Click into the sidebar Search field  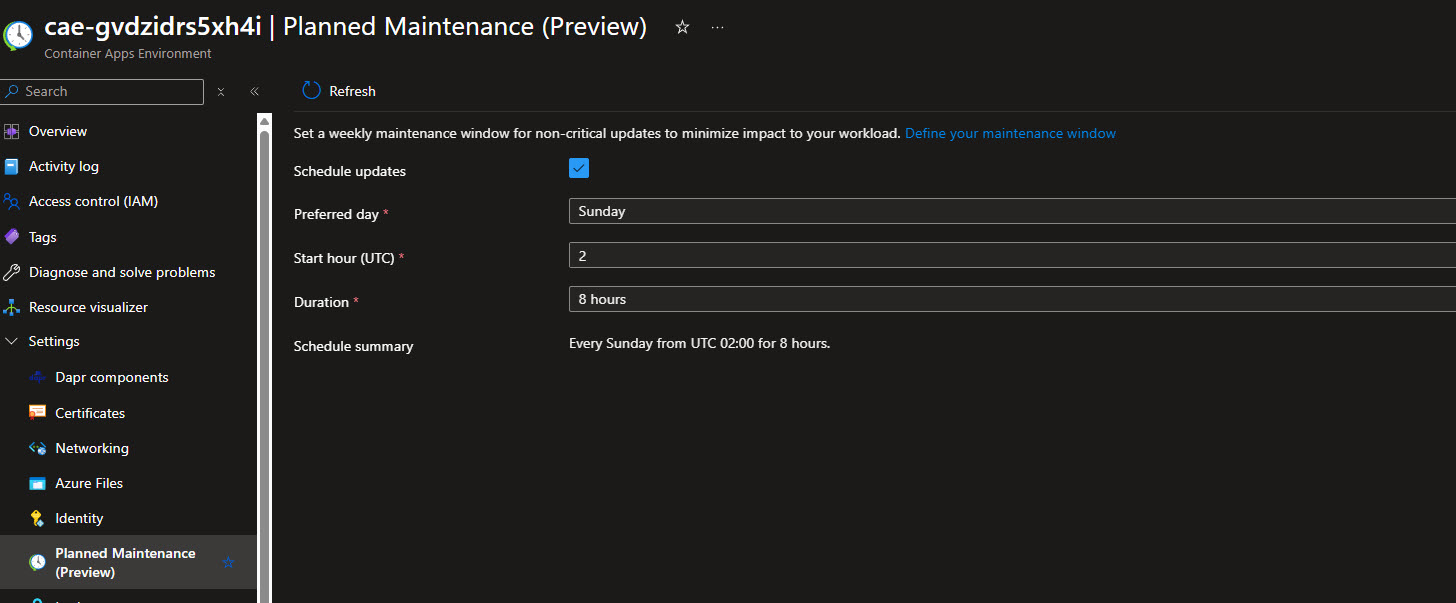[x=102, y=91]
